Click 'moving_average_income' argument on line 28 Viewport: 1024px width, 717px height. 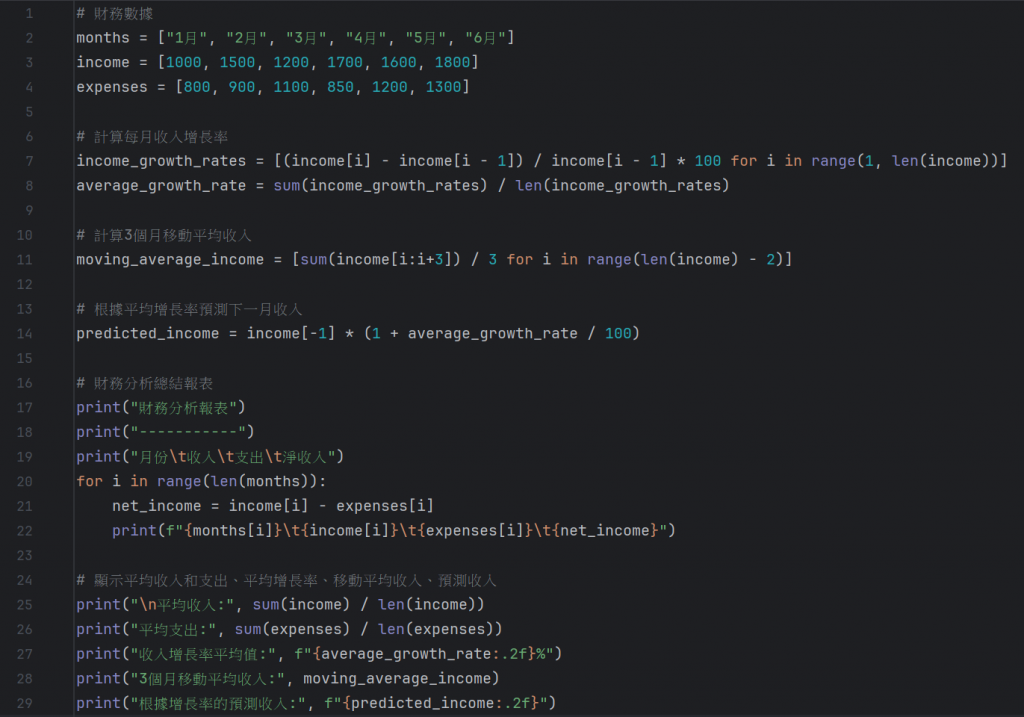point(396,679)
